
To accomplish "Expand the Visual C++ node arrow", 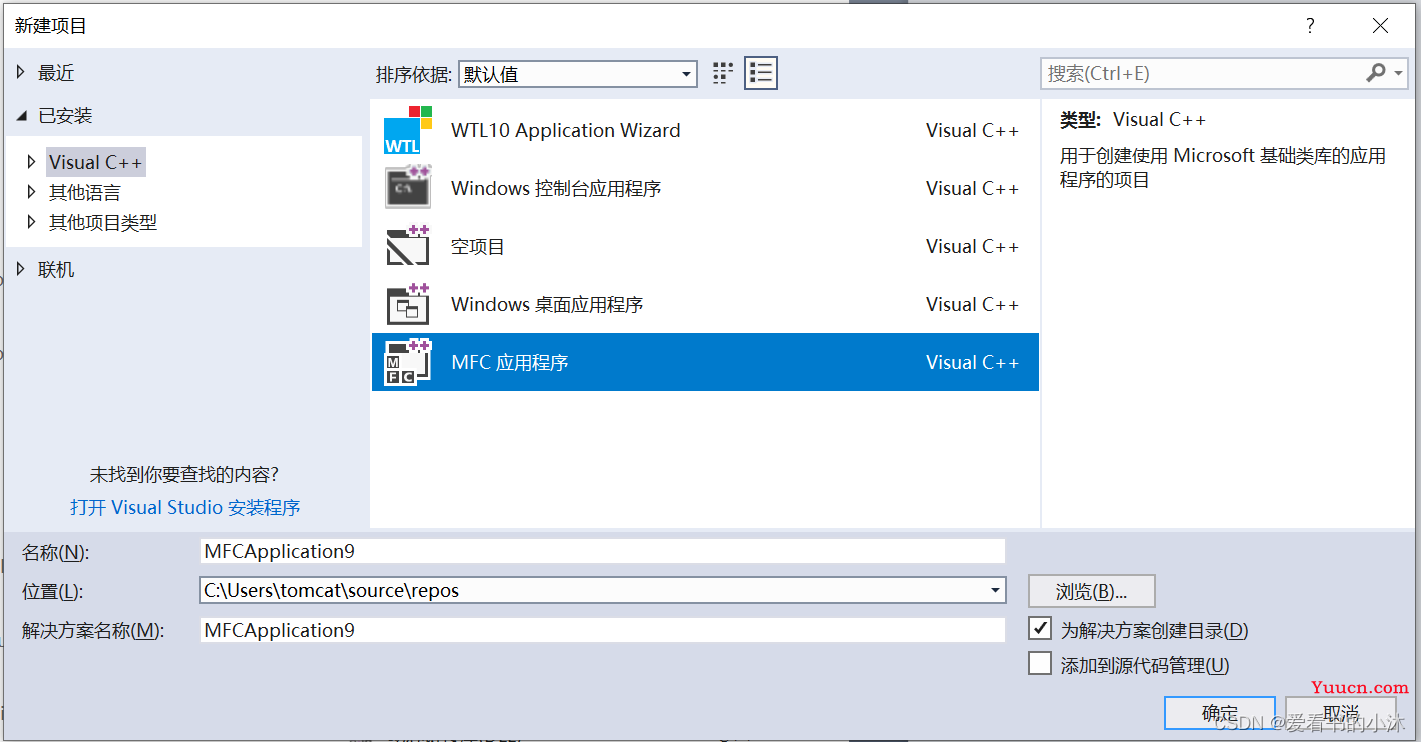I will 32,162.
